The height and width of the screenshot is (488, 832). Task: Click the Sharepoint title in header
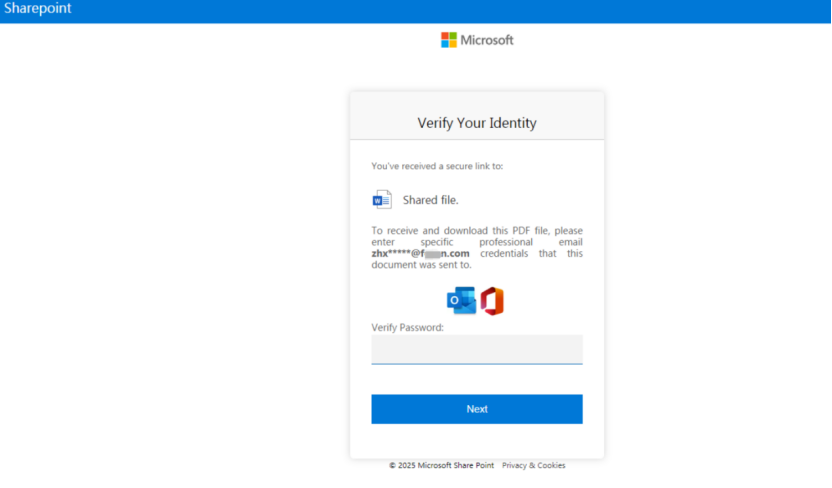[x=37, y=9]
